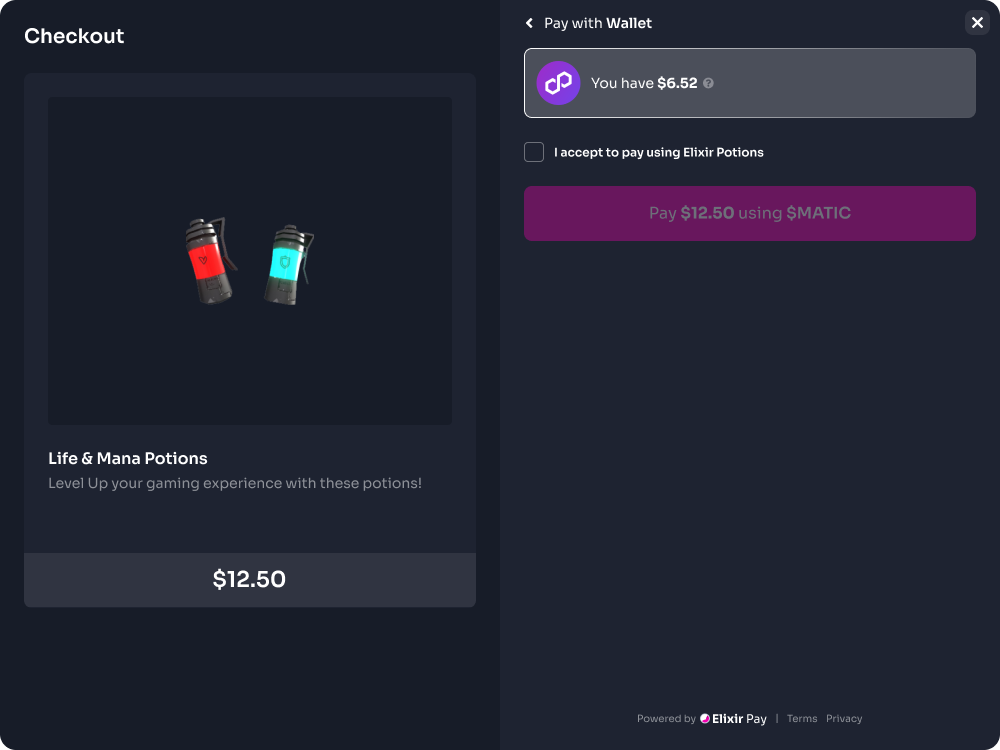Close the checkout dialog with the X

pos(977,23)
